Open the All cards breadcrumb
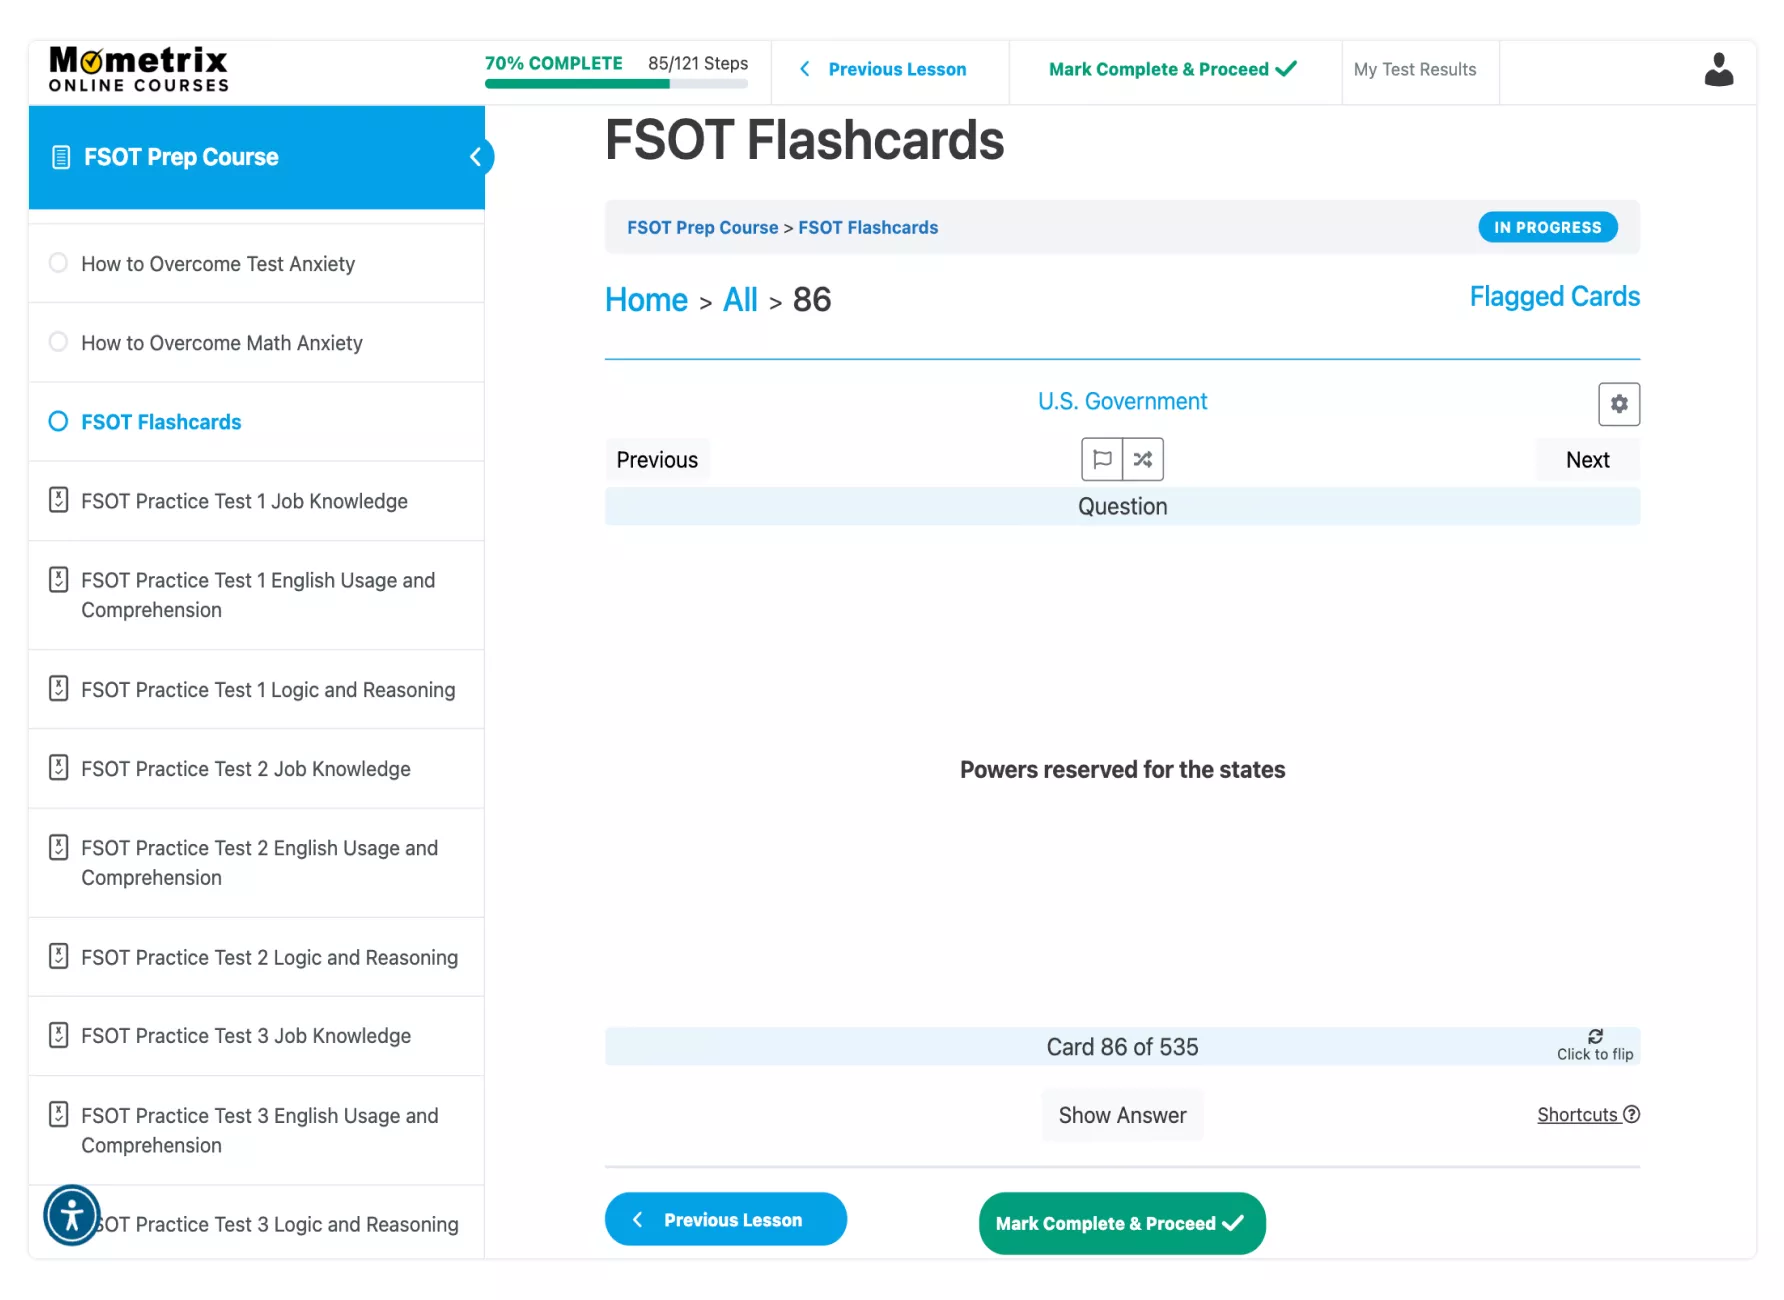Image resolution: width=1784 pixels, height=1300 pixels. (740, 300)
